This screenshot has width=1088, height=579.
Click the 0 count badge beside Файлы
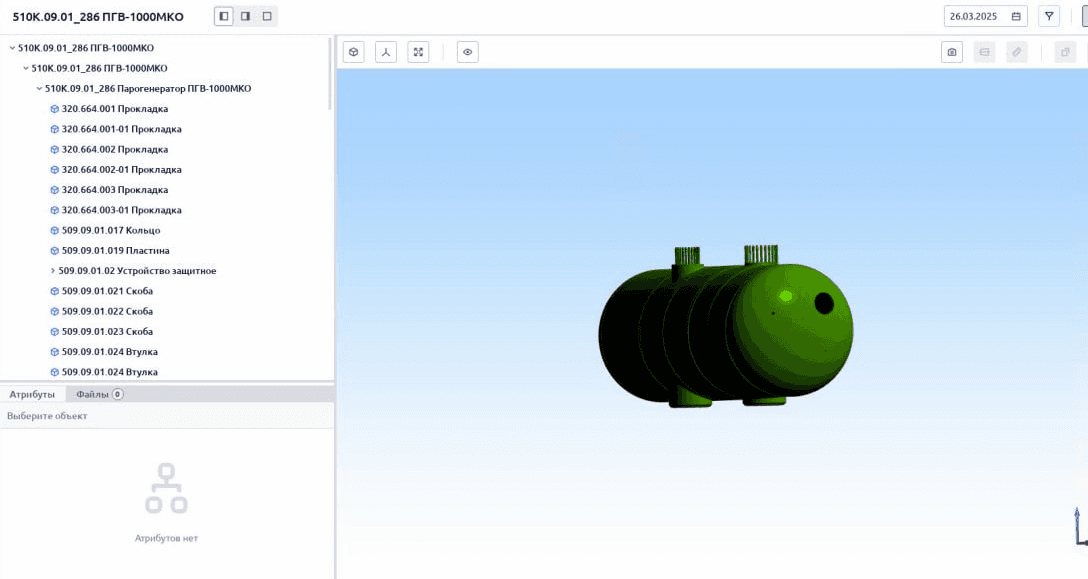pos(118,394)
